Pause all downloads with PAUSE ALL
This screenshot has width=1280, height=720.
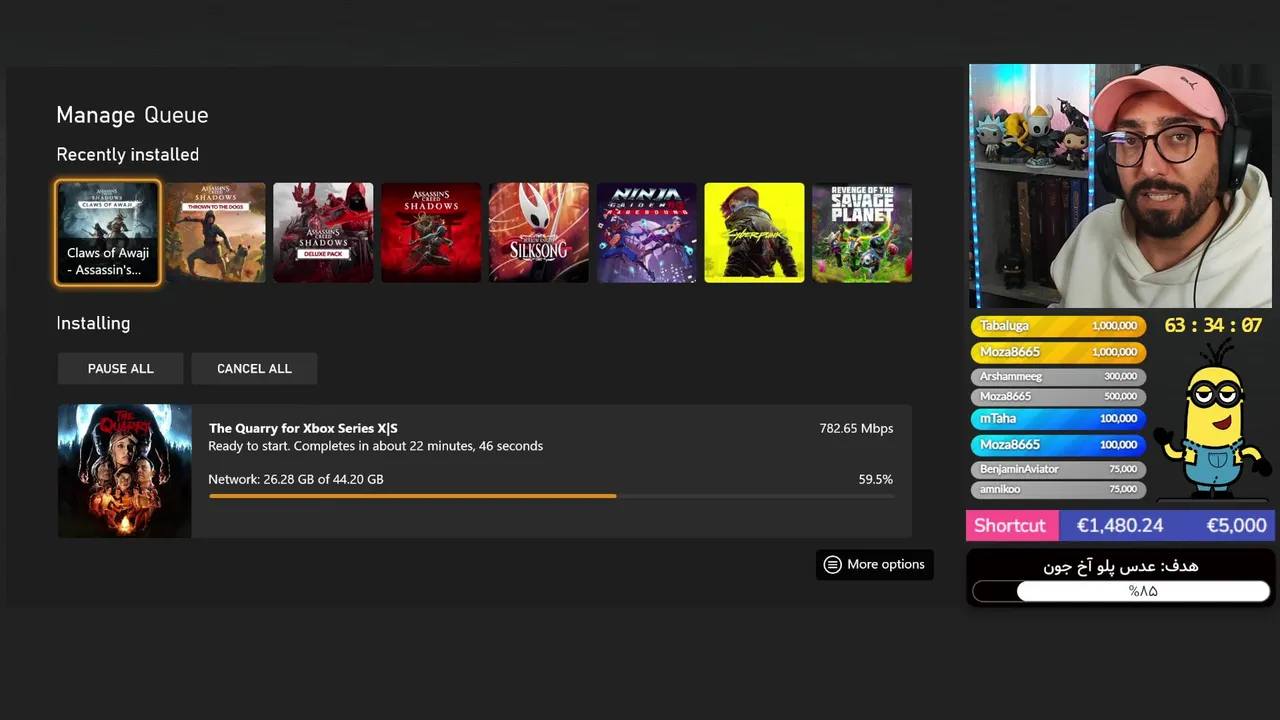coord(120,368)
